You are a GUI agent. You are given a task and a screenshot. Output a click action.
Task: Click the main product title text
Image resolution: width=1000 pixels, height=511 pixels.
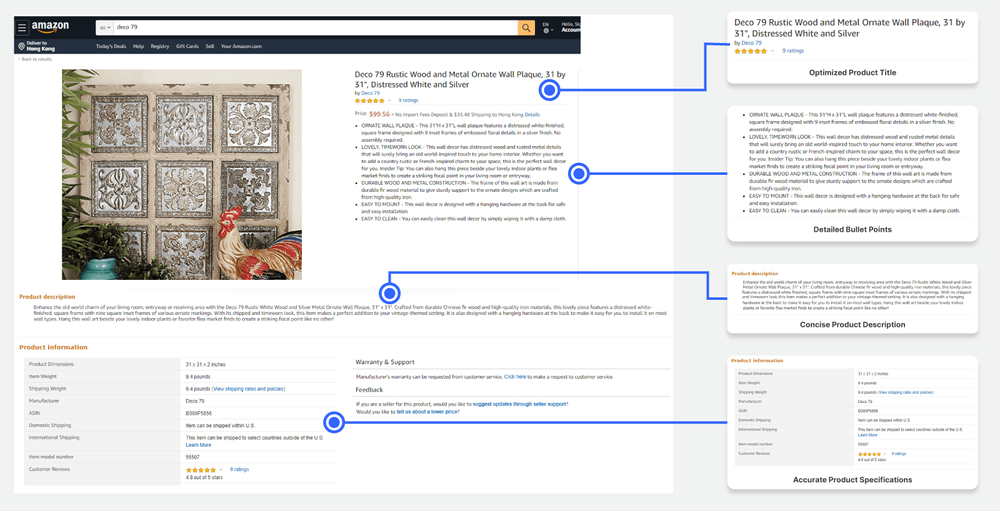tap(460, 79)
